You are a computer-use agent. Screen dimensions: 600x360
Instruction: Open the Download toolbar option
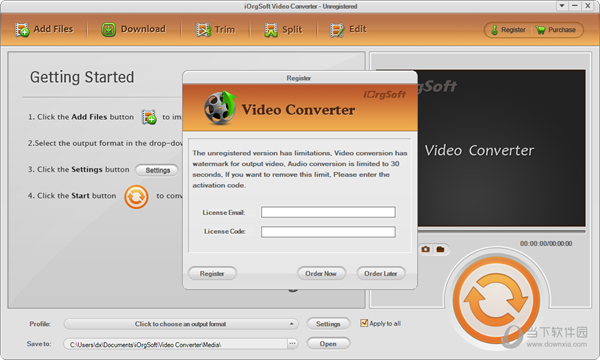pos(134,29)
